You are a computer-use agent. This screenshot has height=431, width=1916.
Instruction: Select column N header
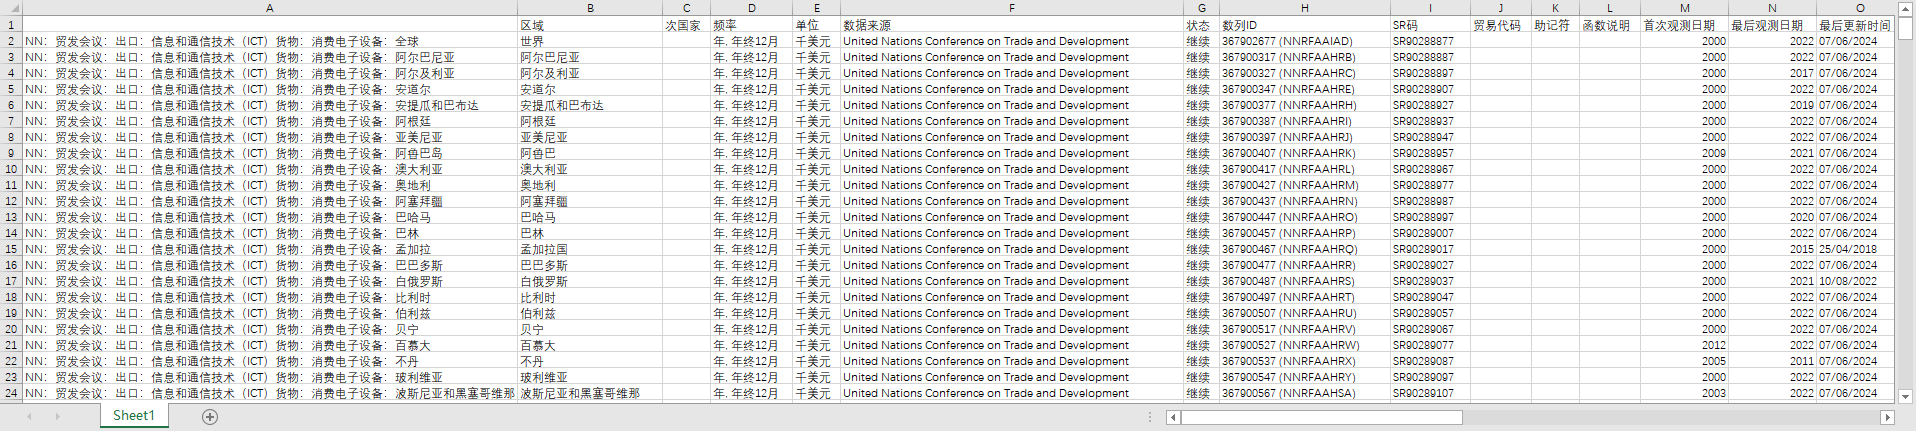pos(1772,8)
